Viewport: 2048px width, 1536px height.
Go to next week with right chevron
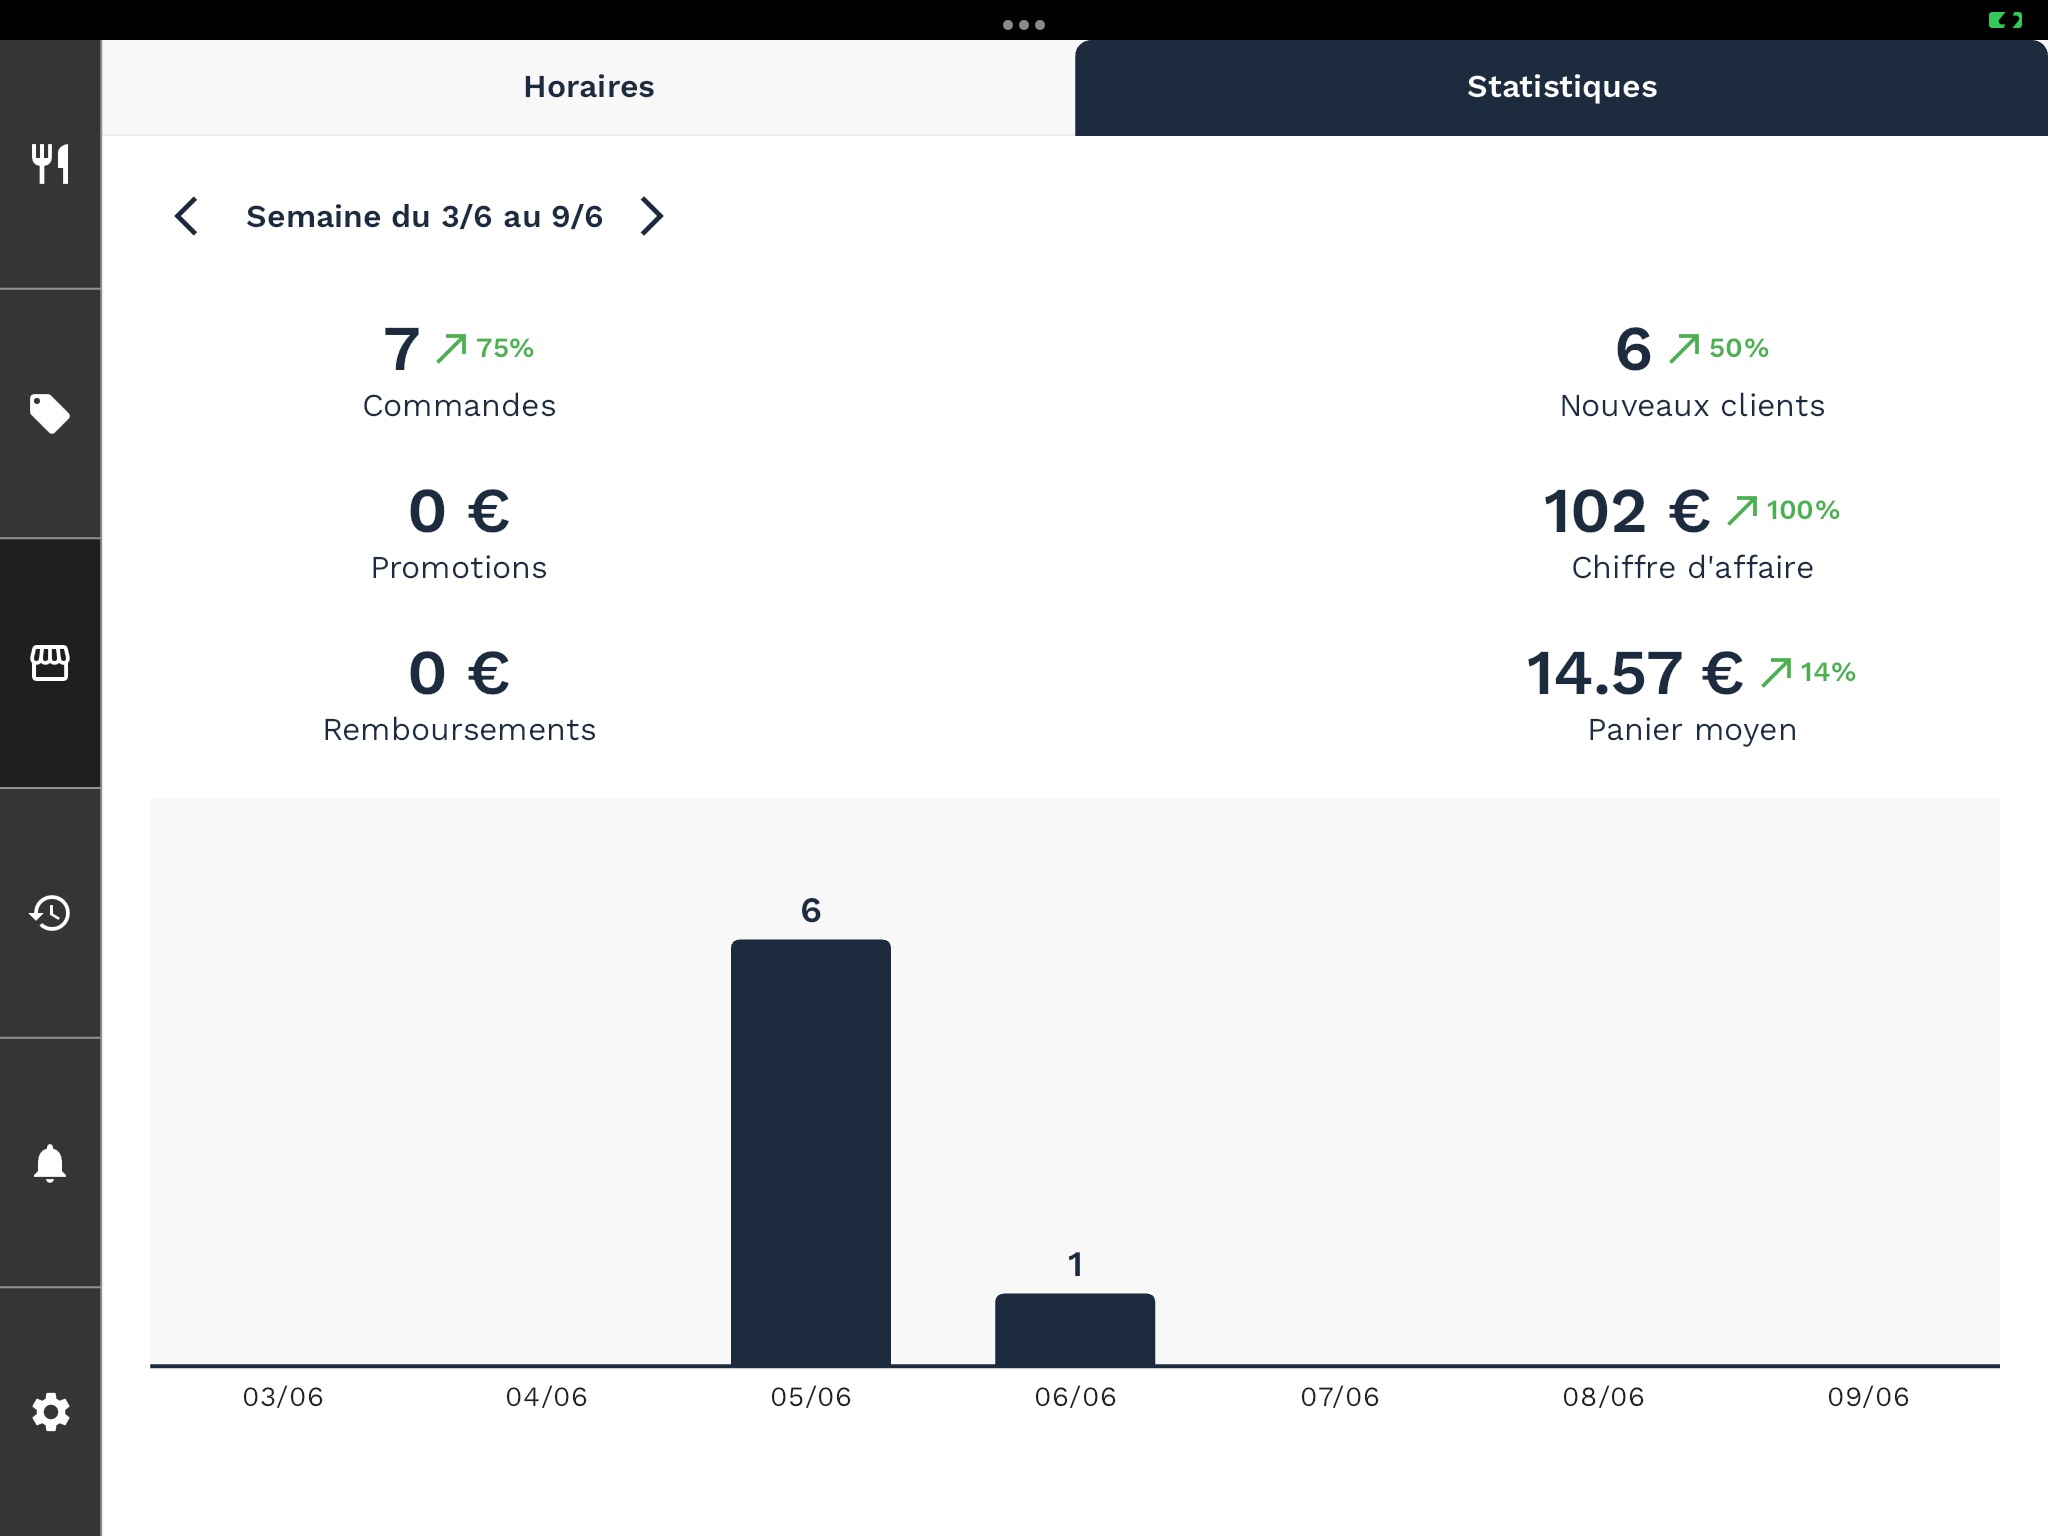click(x=652, y=216)
